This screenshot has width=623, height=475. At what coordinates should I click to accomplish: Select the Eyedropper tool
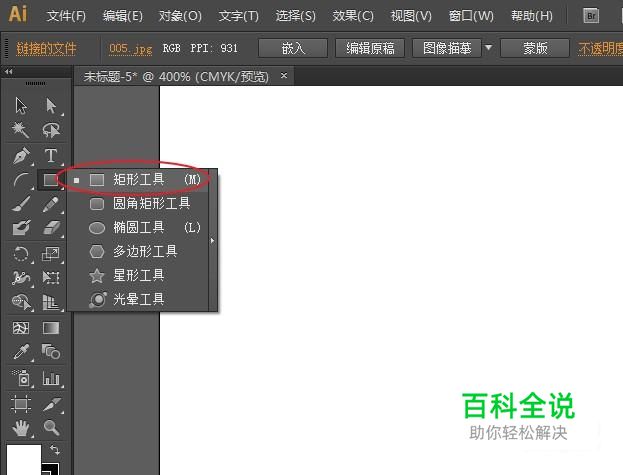click(x=21, y=352)
